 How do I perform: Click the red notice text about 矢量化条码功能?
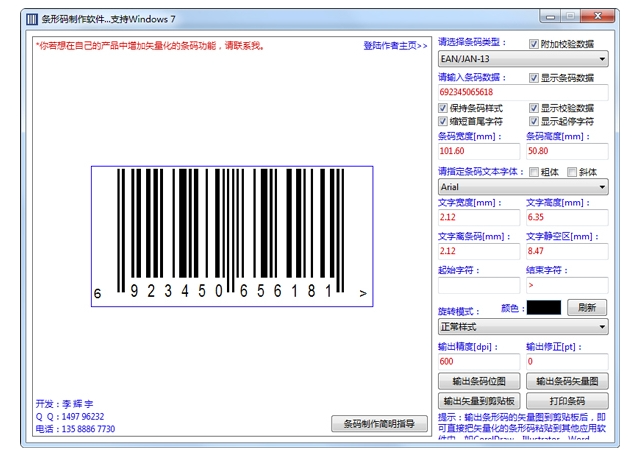(150, 46)
